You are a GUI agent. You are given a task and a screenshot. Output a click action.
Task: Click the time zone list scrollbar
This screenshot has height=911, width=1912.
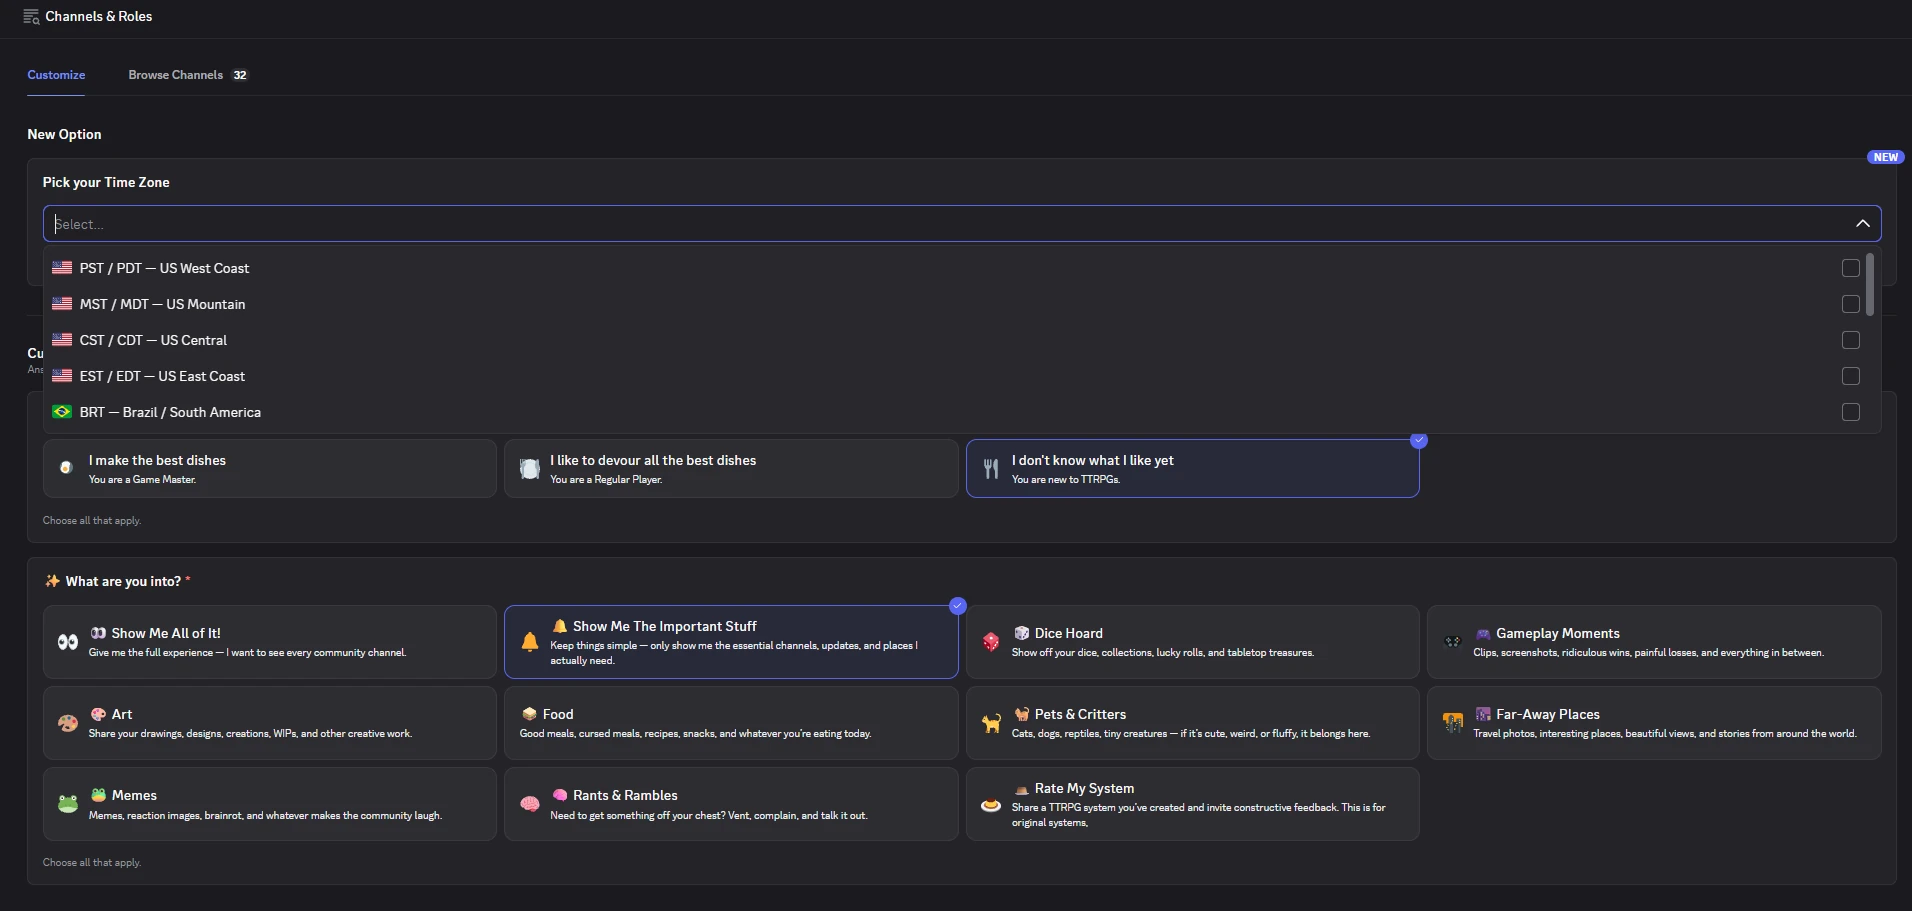point(1869,285)
